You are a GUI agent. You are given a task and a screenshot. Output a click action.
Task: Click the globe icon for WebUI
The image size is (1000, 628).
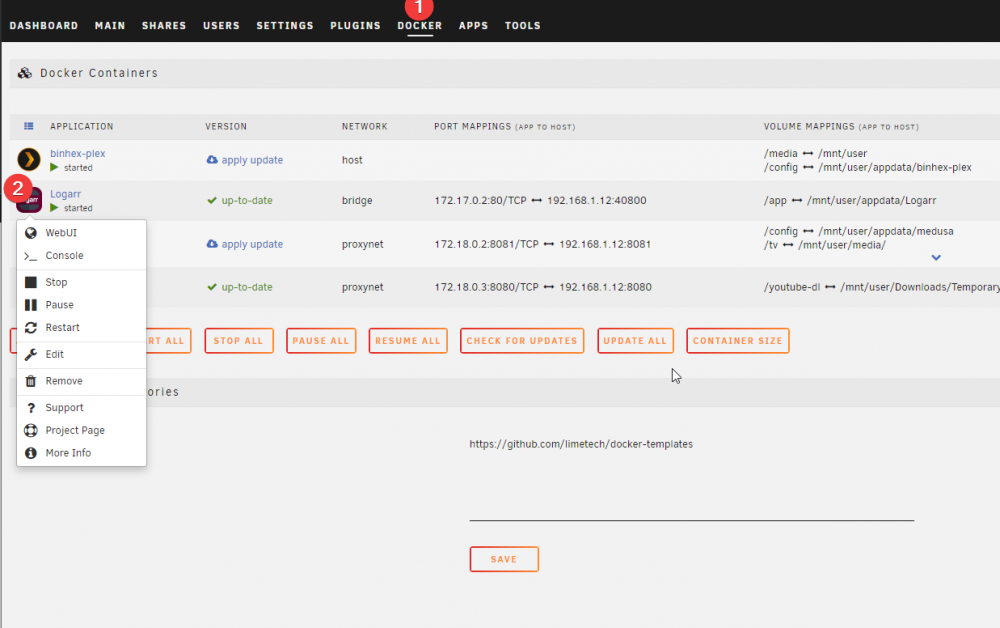[31, 233]
